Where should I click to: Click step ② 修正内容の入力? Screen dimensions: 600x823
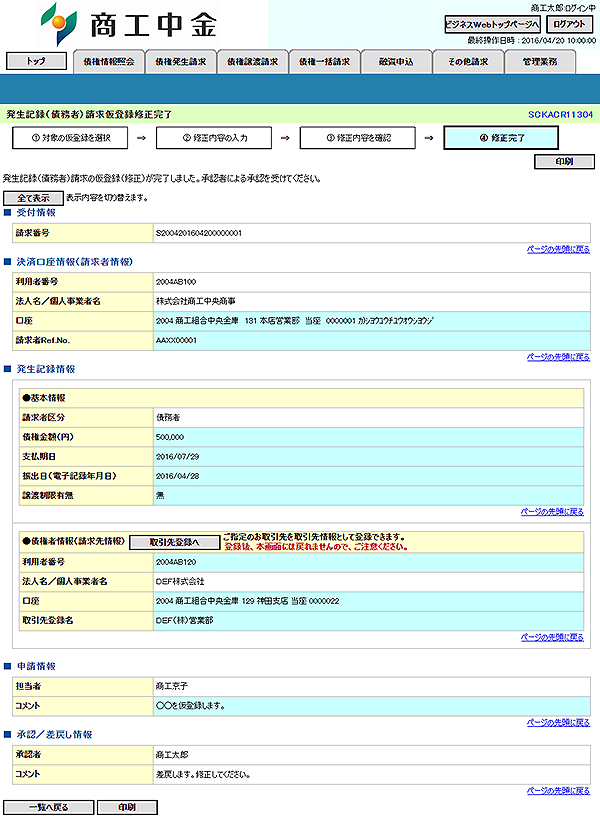click(x=214, y=138)
